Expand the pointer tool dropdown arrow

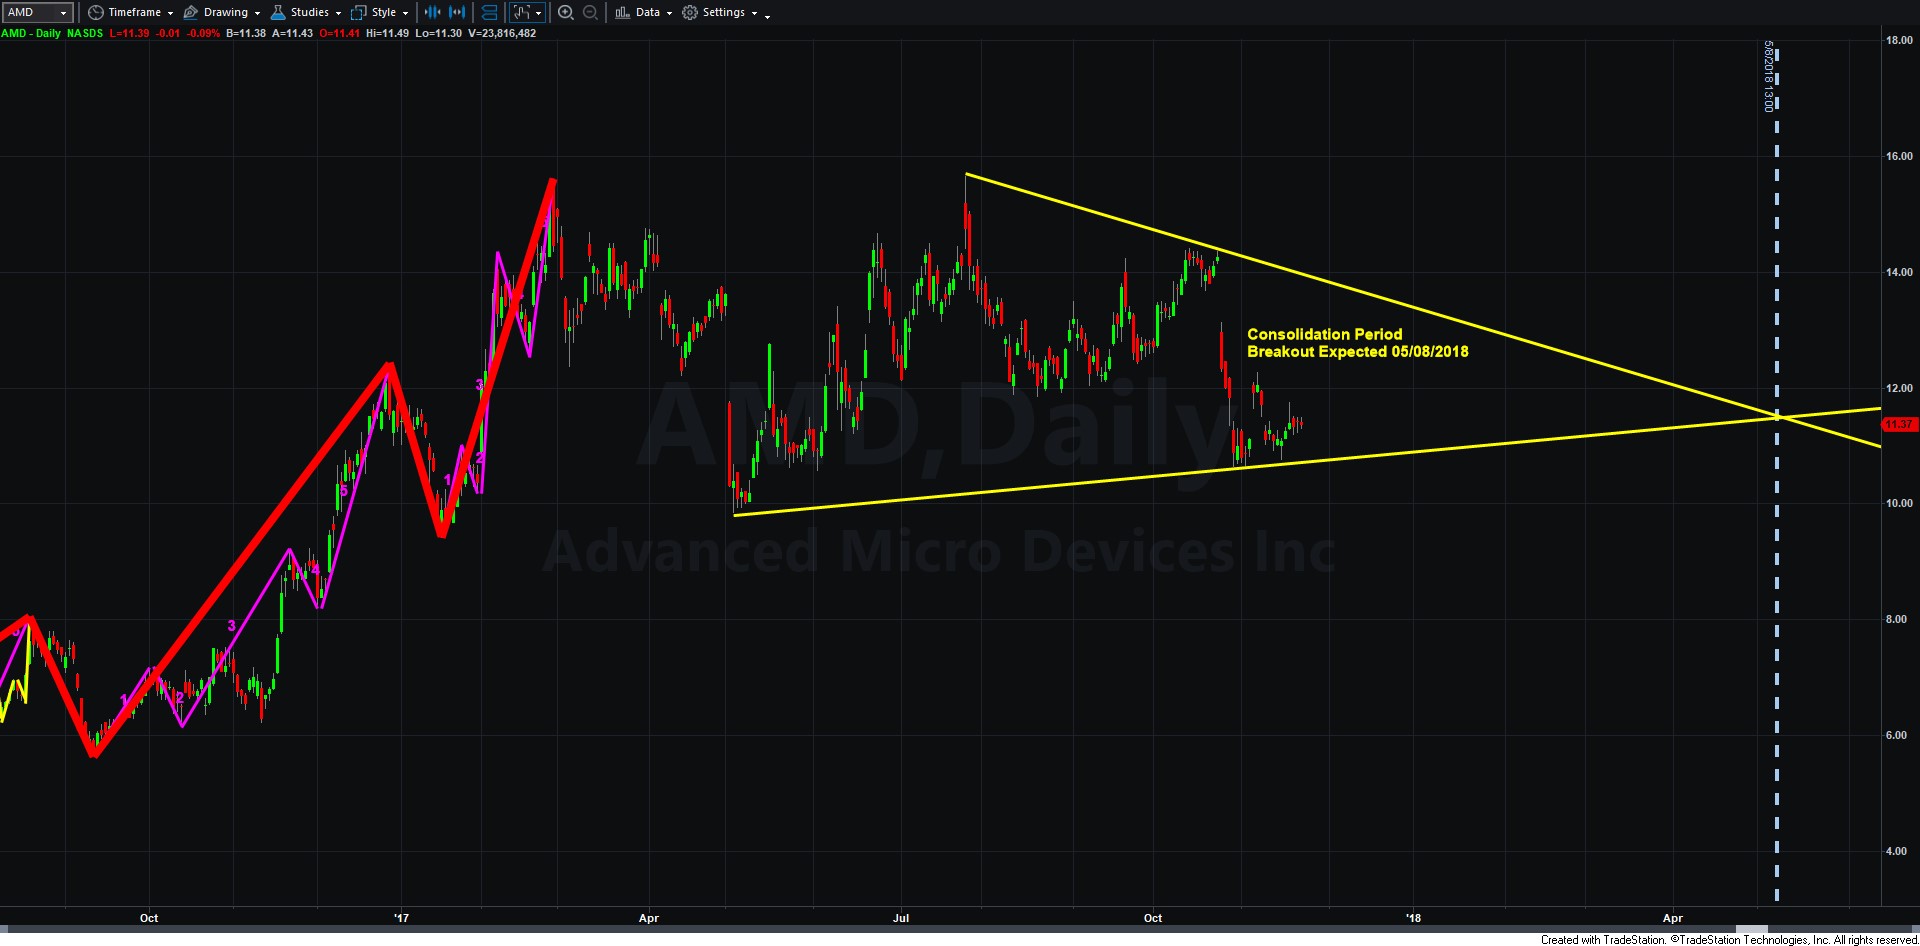pyautogui.click(x=539, y=13)
